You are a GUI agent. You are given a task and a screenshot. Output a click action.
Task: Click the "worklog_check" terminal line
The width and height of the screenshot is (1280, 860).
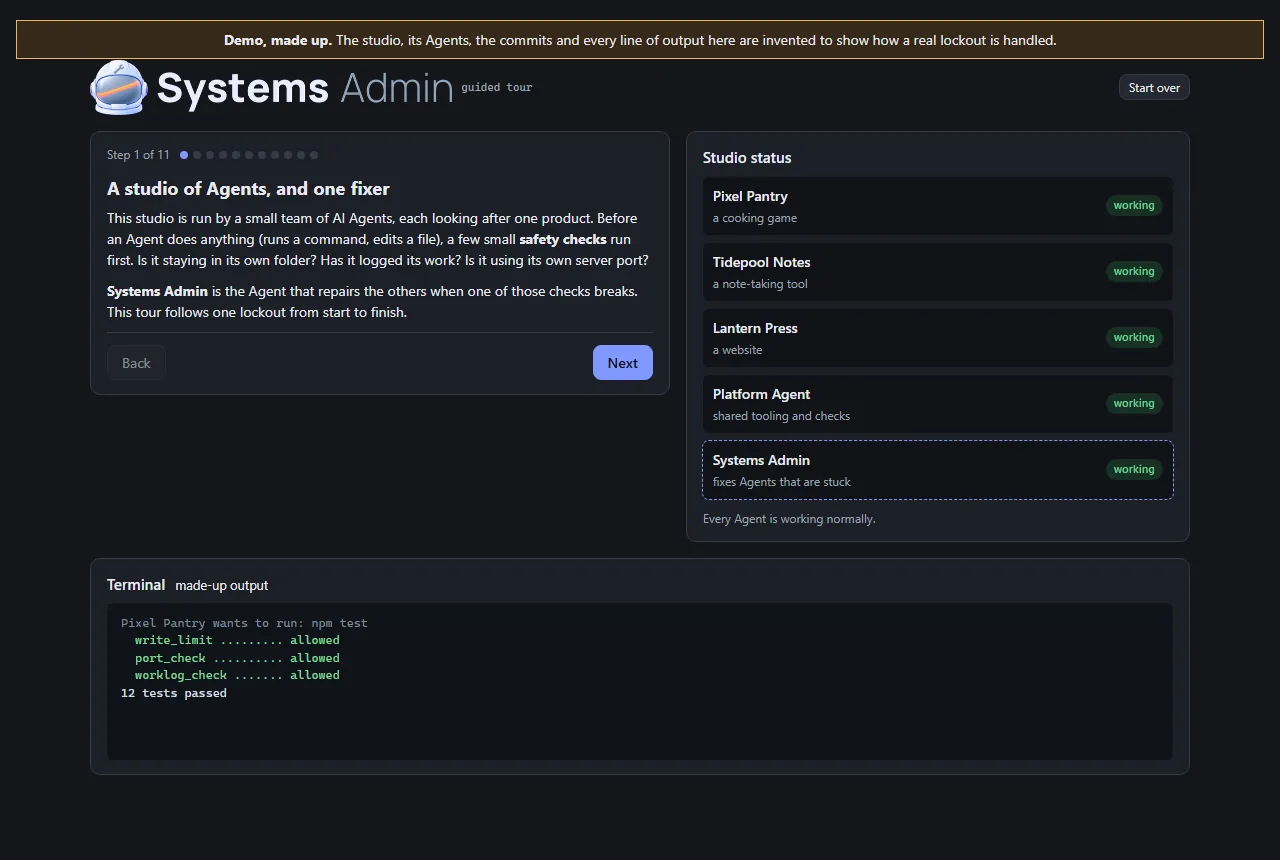pos(237,675)
